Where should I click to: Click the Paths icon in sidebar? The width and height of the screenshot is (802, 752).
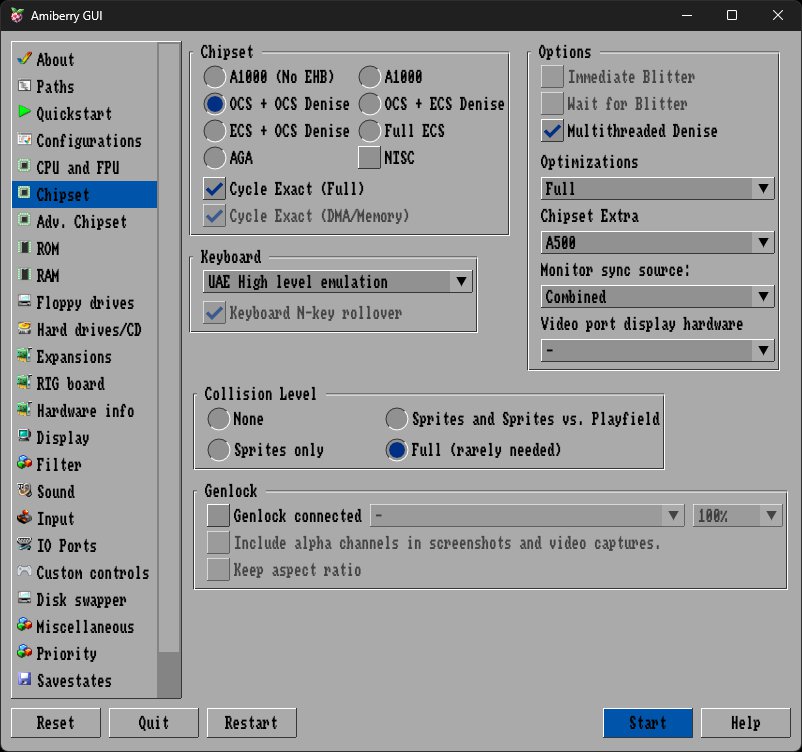[x=24, y=85]
